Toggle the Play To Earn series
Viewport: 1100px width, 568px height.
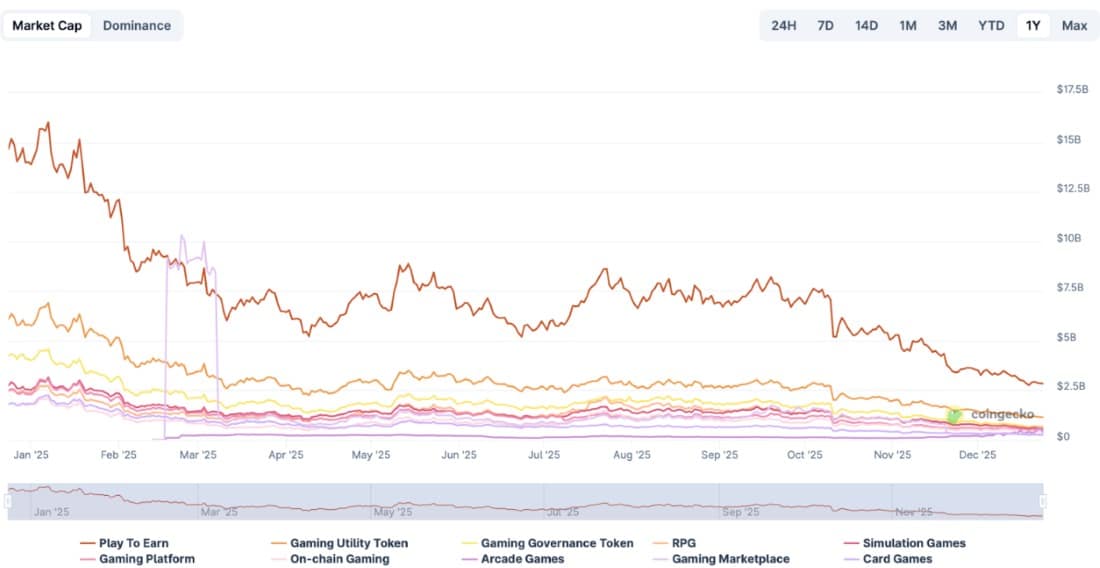pos(134,543)
